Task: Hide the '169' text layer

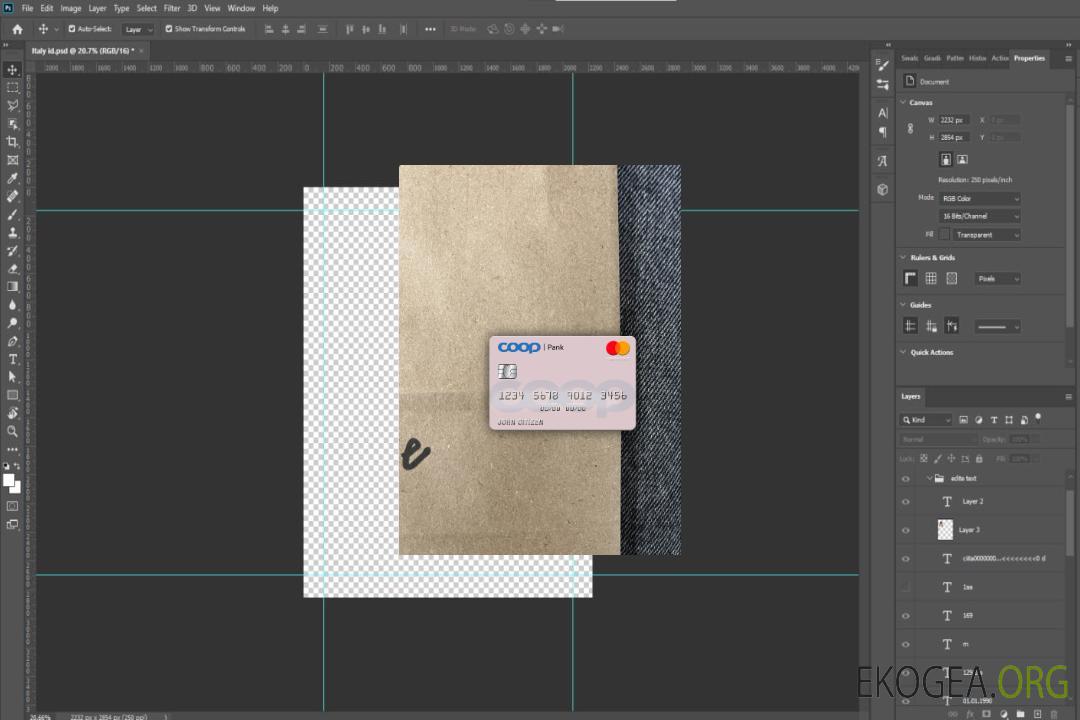Action: point(906,616)
